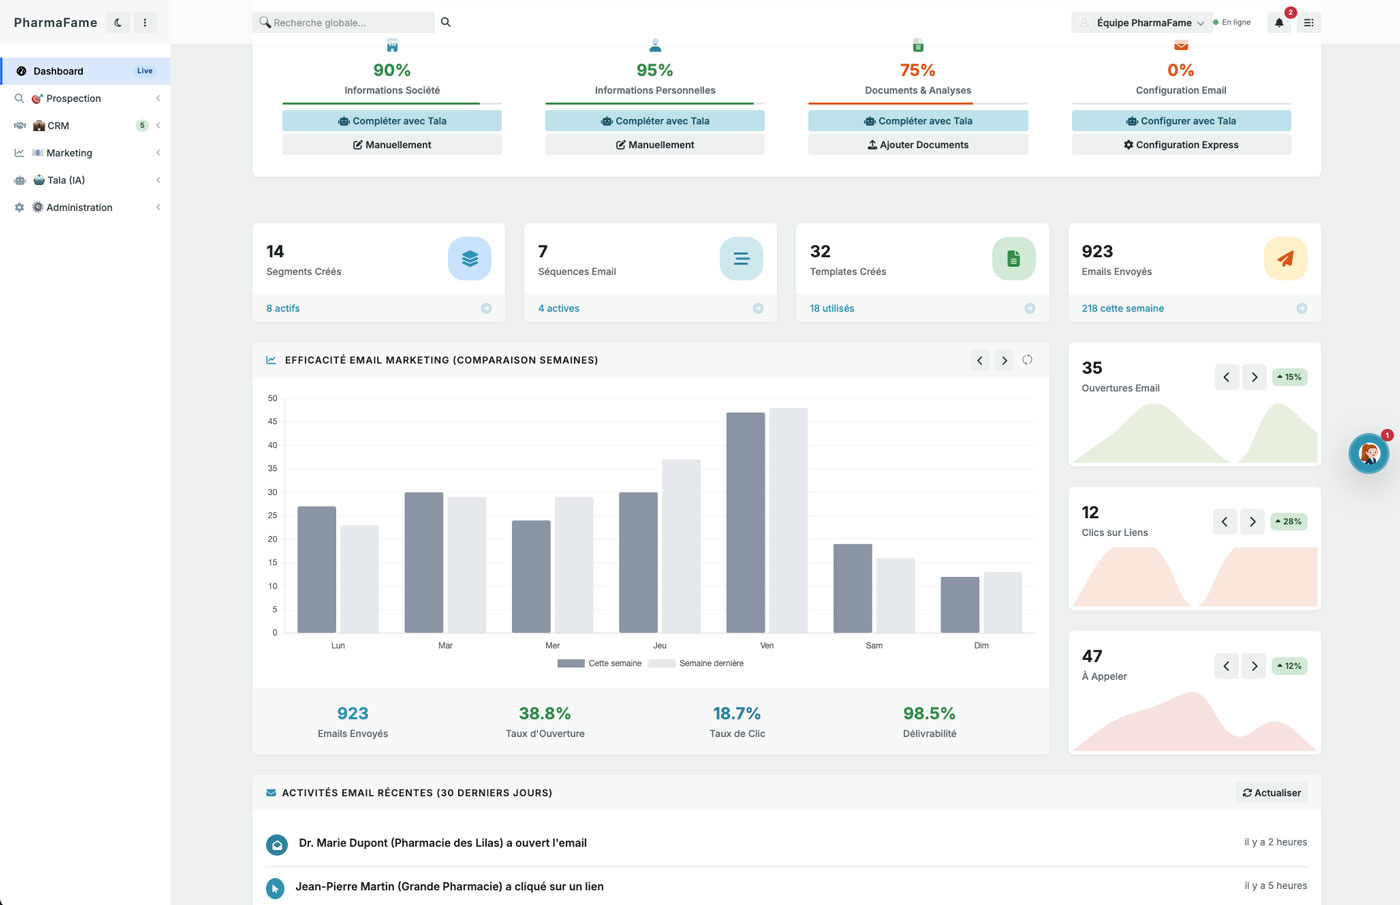Open the 218 cette semaine link
The height and width of the screenshot is (905, 1400).
tap(1123, 308)
